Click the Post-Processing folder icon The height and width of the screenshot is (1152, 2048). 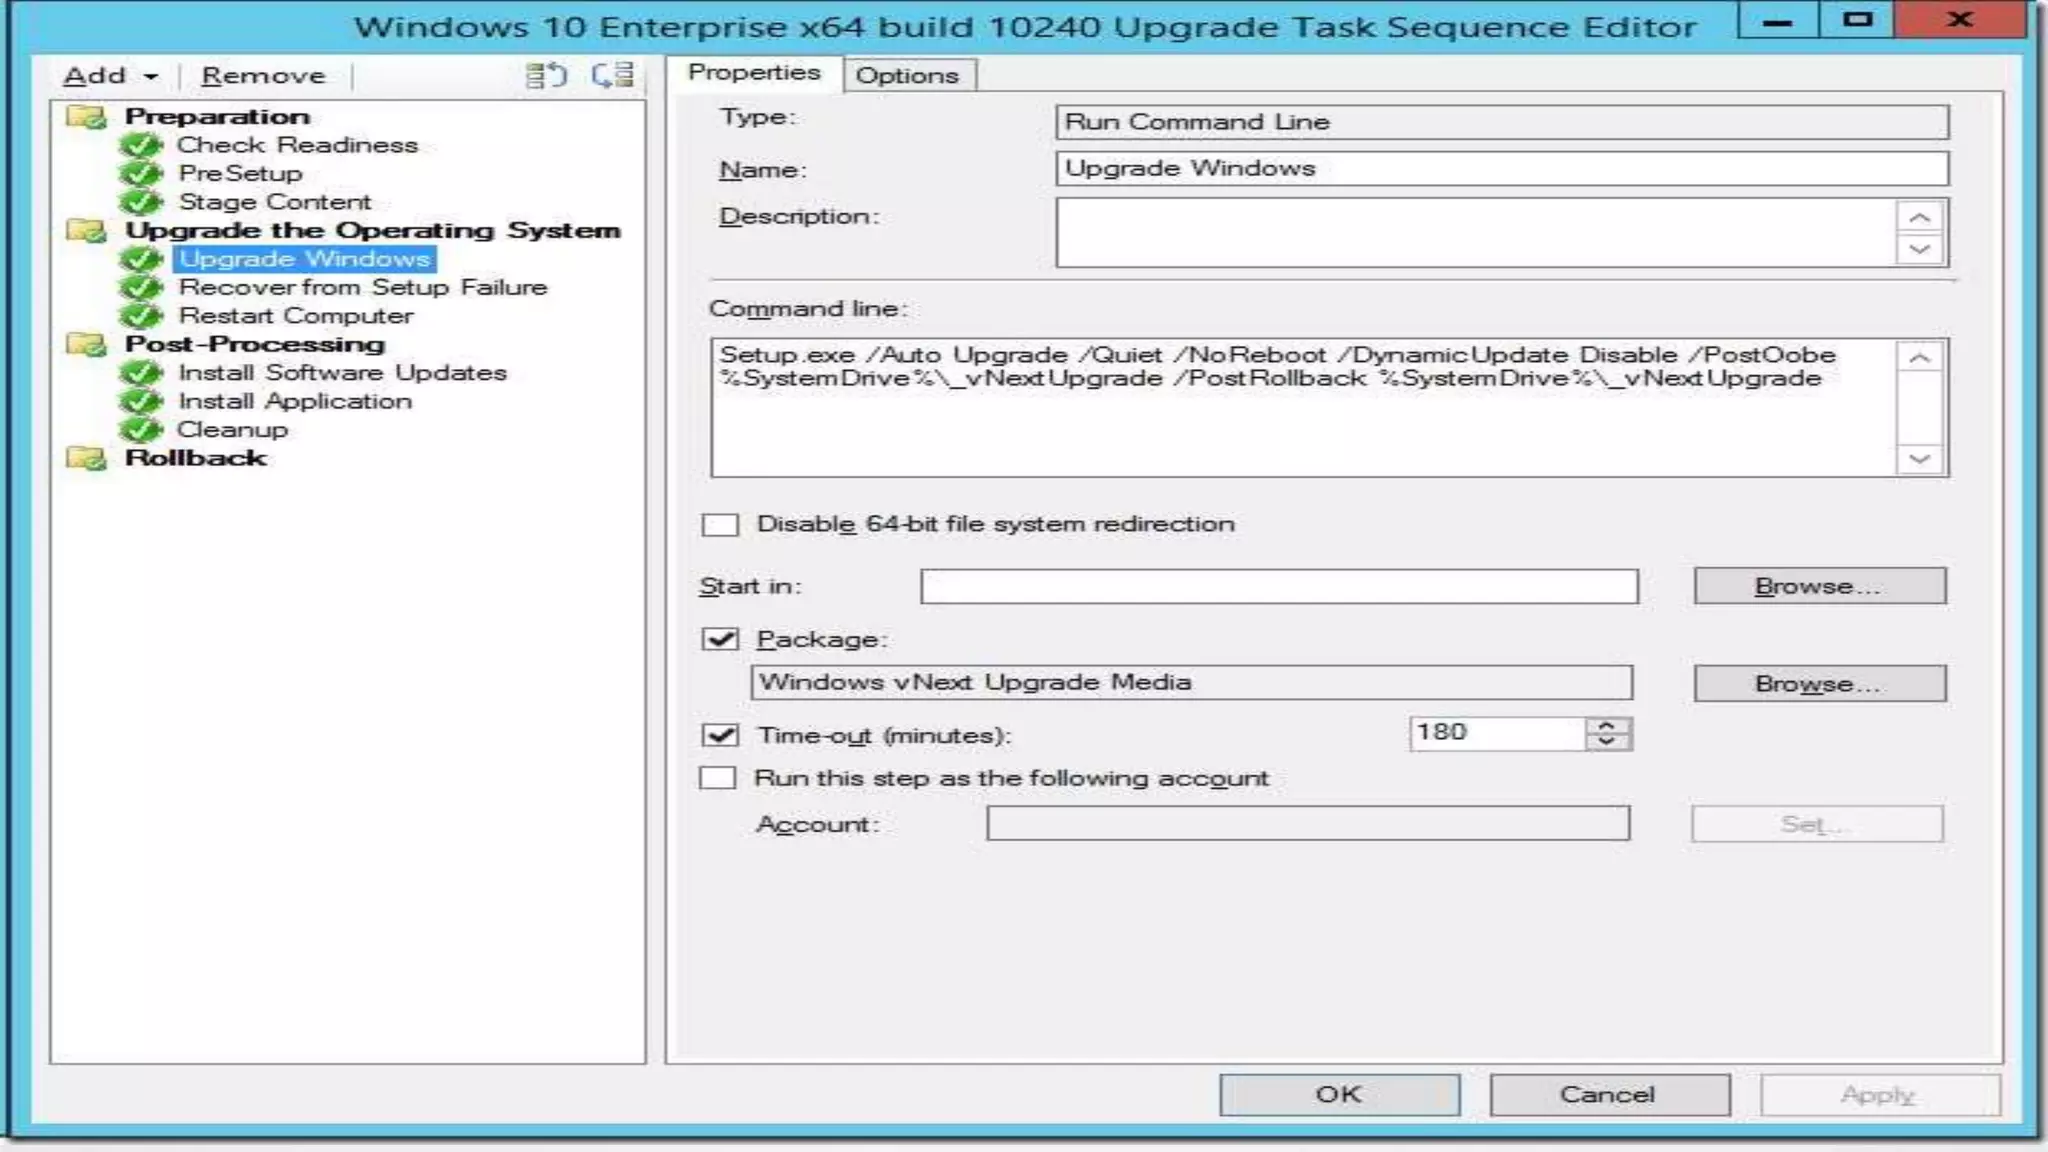87,345
